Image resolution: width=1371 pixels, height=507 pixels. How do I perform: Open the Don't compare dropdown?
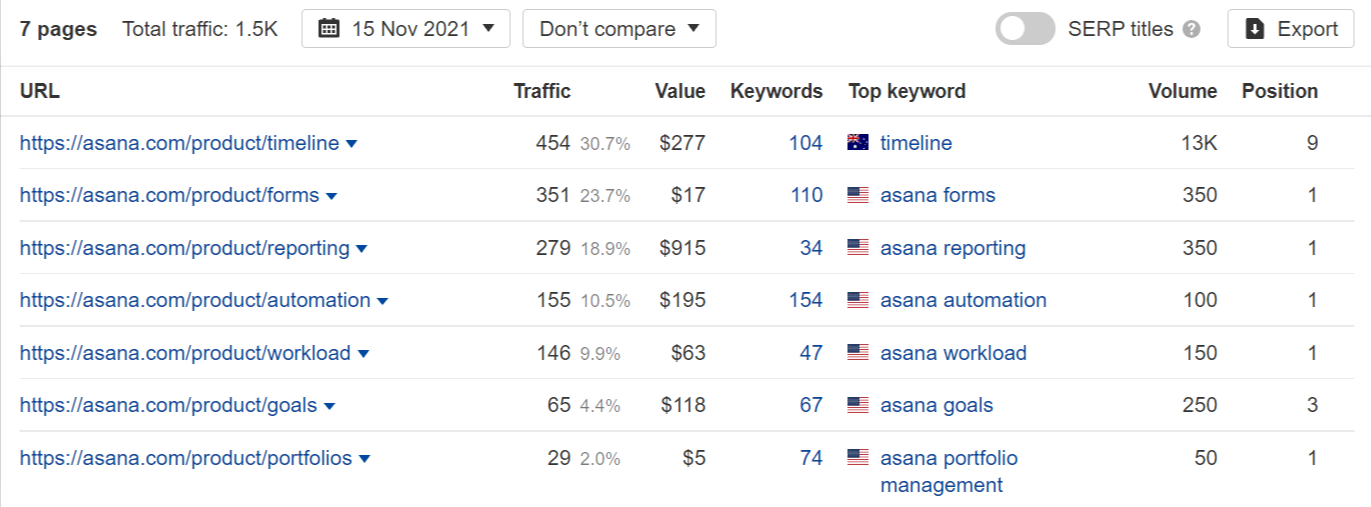coord(619,29)
